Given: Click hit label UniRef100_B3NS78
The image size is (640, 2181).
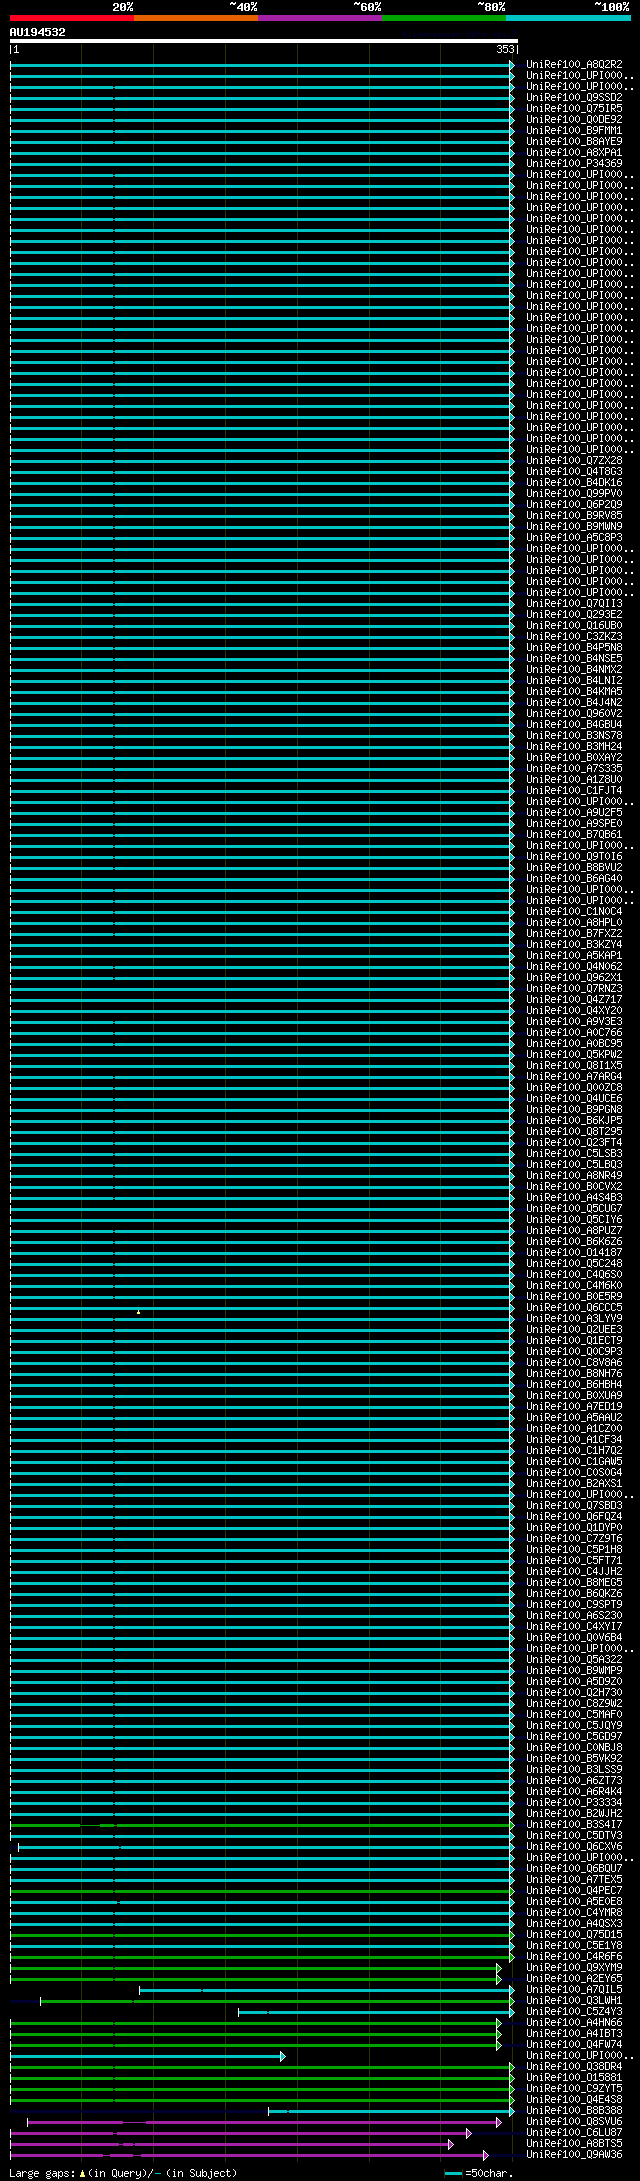Looking at the screenshot, I should coord(574,735).
